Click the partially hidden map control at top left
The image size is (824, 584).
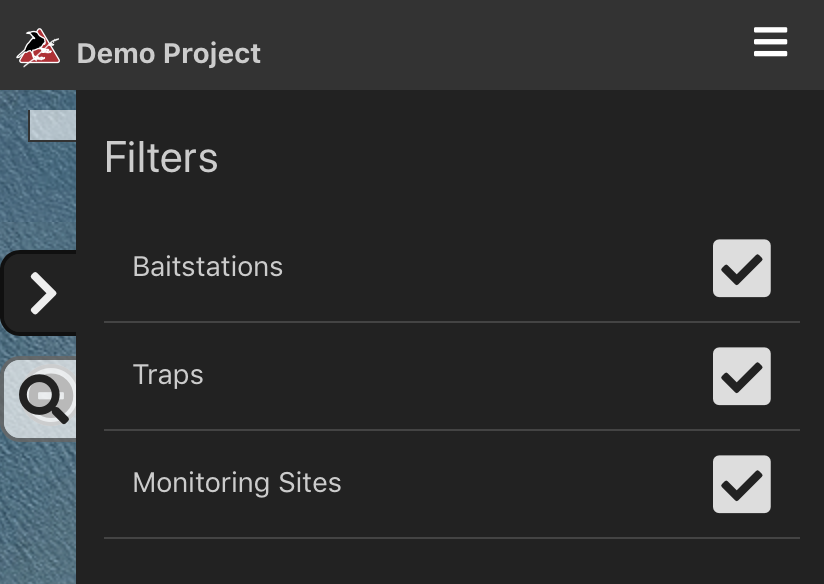52,125
